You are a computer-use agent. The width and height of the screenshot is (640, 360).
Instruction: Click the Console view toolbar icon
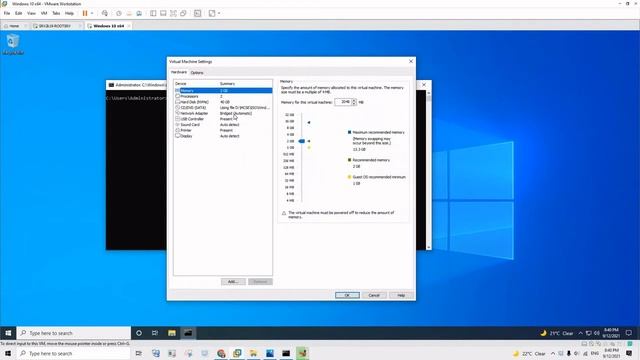[198, 13]
